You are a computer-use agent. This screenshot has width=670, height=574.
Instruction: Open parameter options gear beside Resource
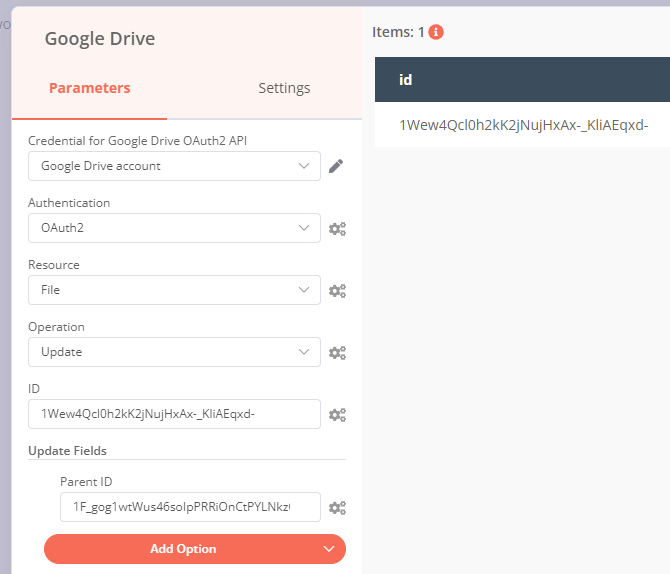coord(337,291)
